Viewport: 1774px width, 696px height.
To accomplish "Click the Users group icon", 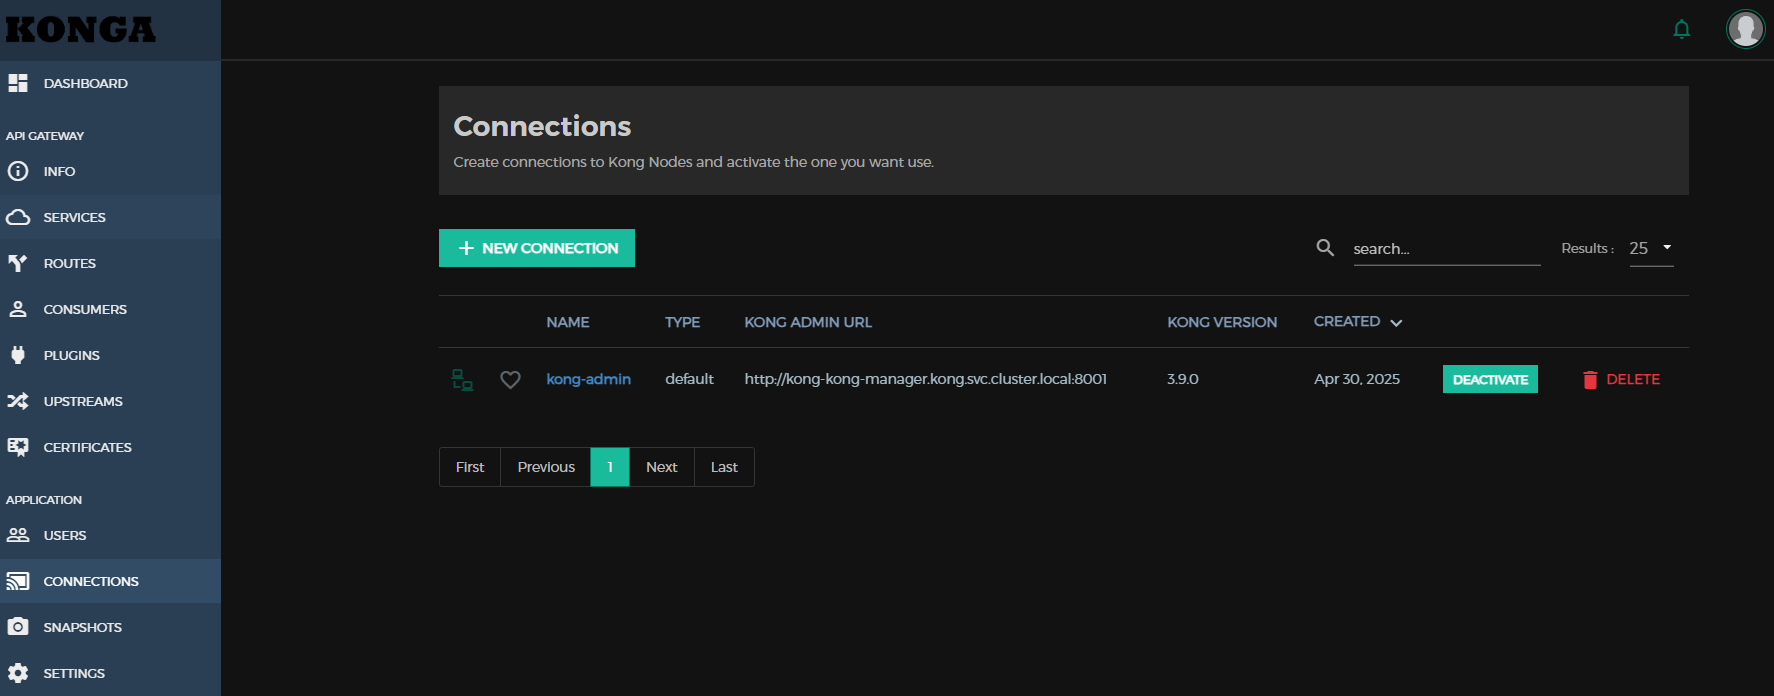I will 18,535.
